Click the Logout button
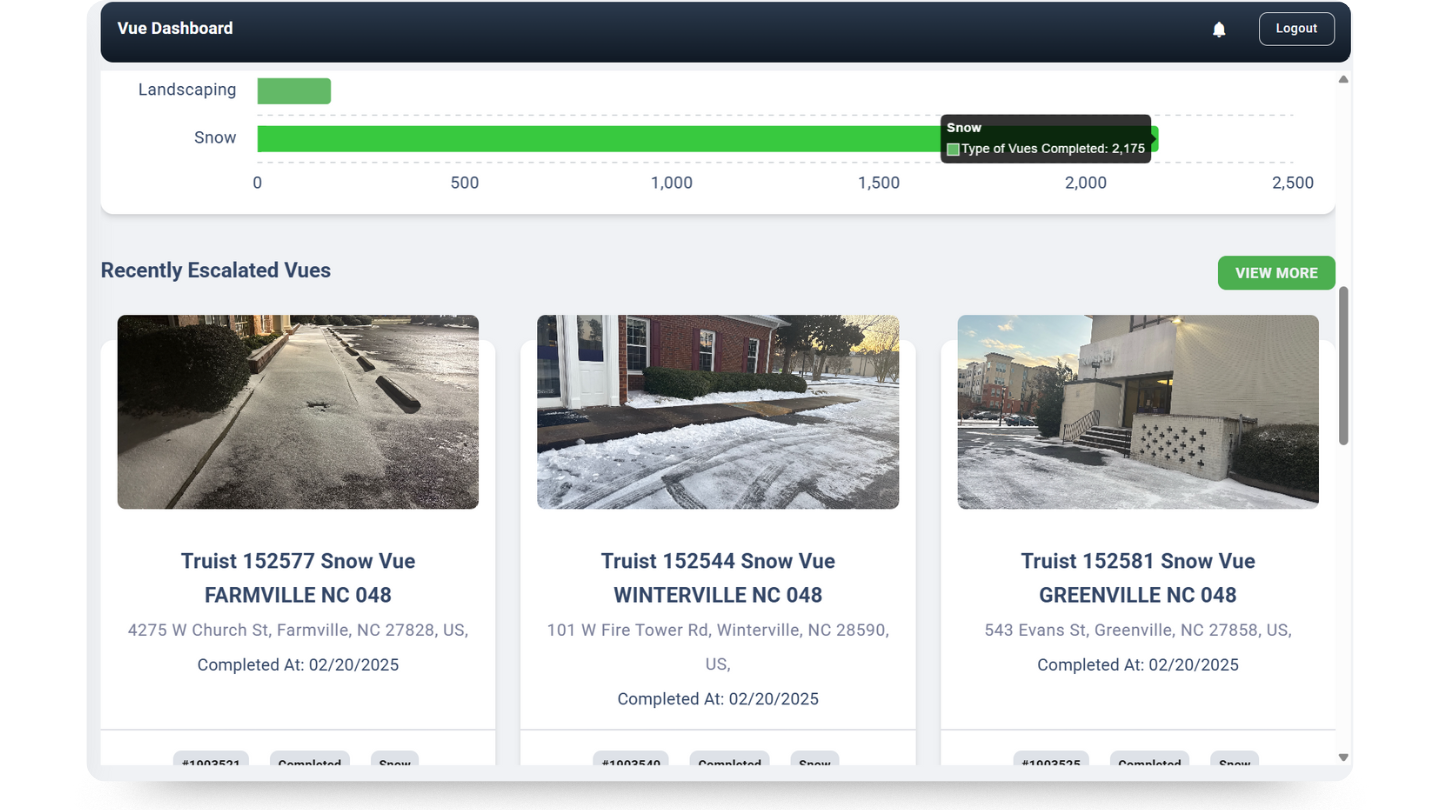 (x=1296, y=29)
